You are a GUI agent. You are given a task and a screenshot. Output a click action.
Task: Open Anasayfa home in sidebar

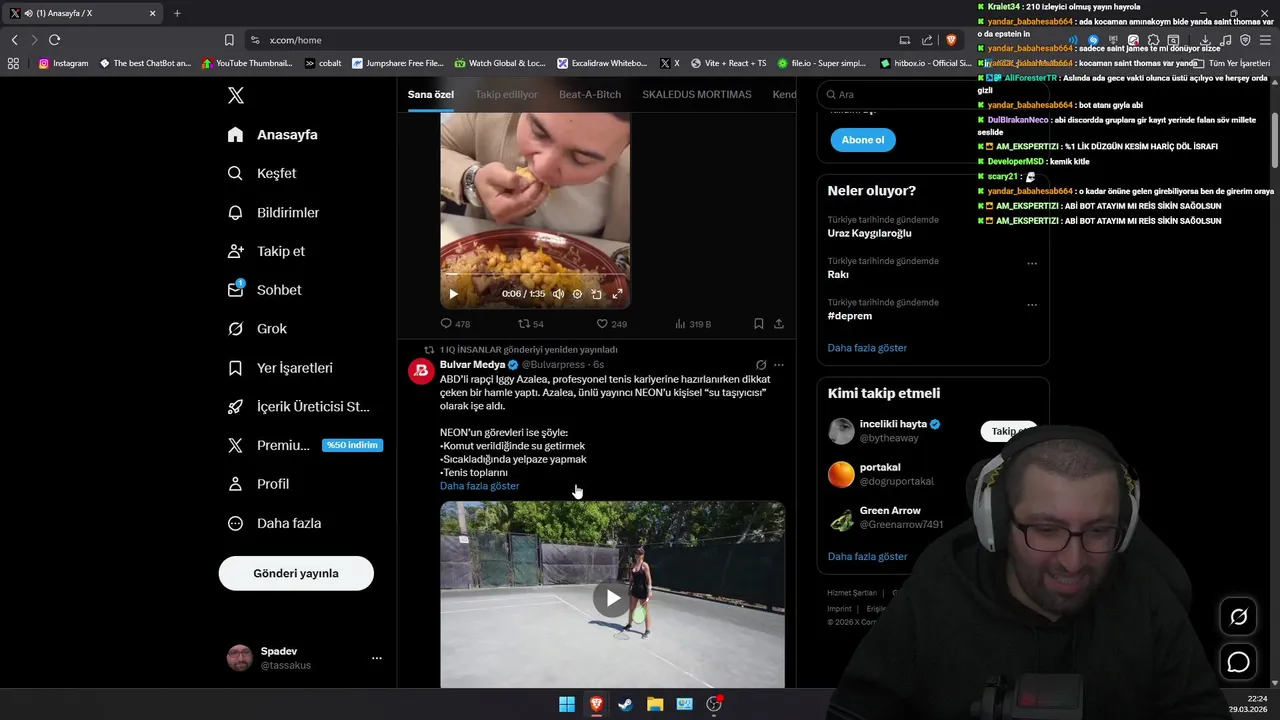(x=273, y=134)
